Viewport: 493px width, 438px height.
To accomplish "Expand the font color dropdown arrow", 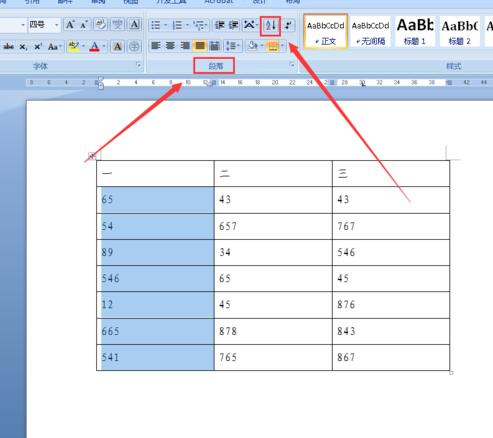I will point(104,47).
